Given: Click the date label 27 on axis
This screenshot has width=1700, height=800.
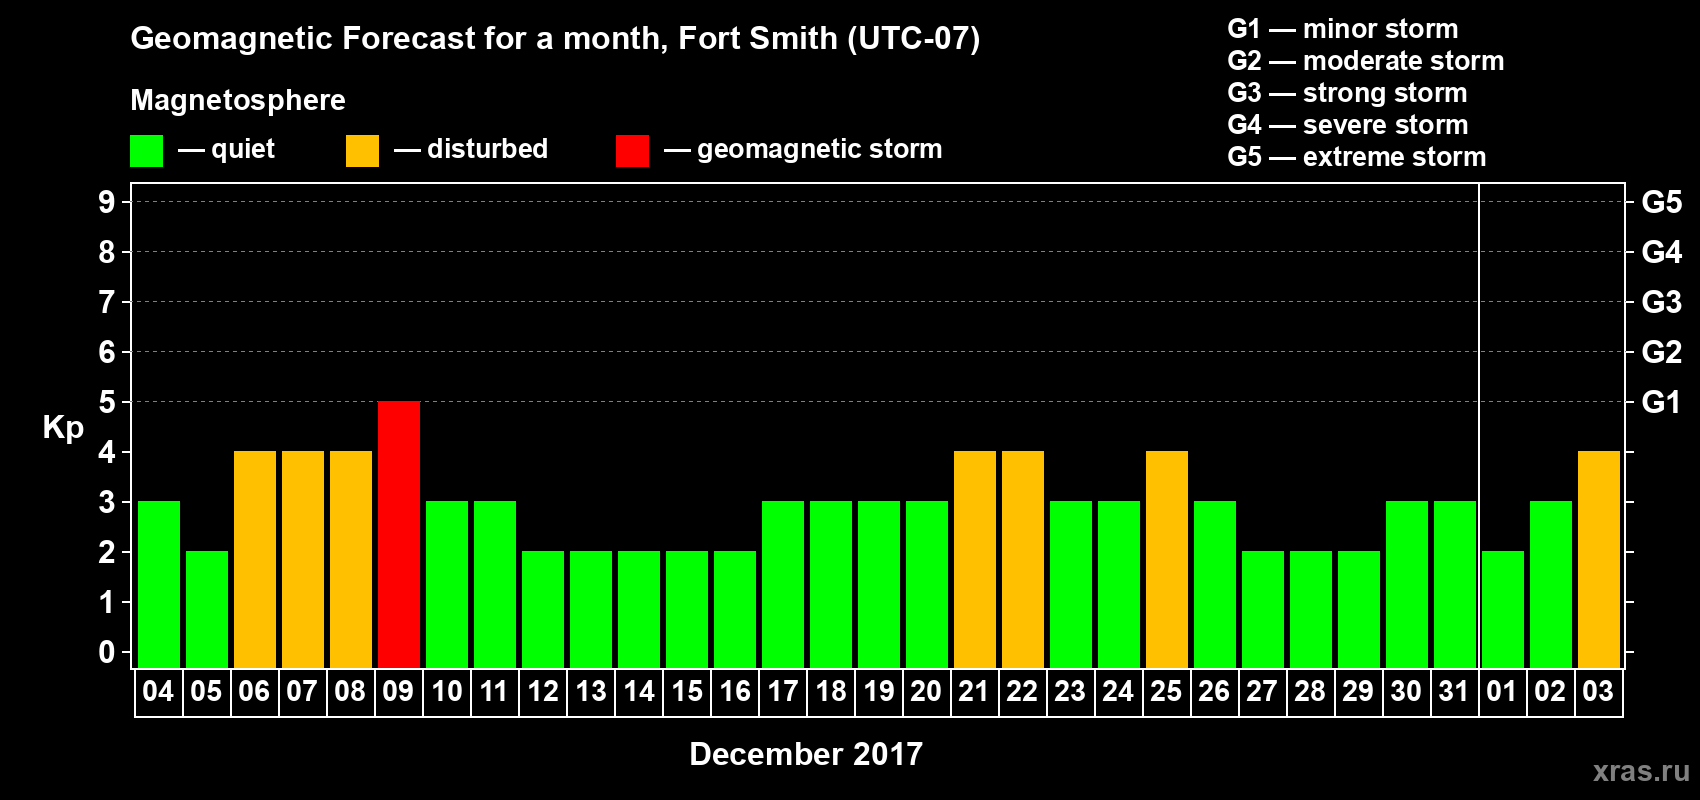Looking at the screenshot, I should point(1262,691).
